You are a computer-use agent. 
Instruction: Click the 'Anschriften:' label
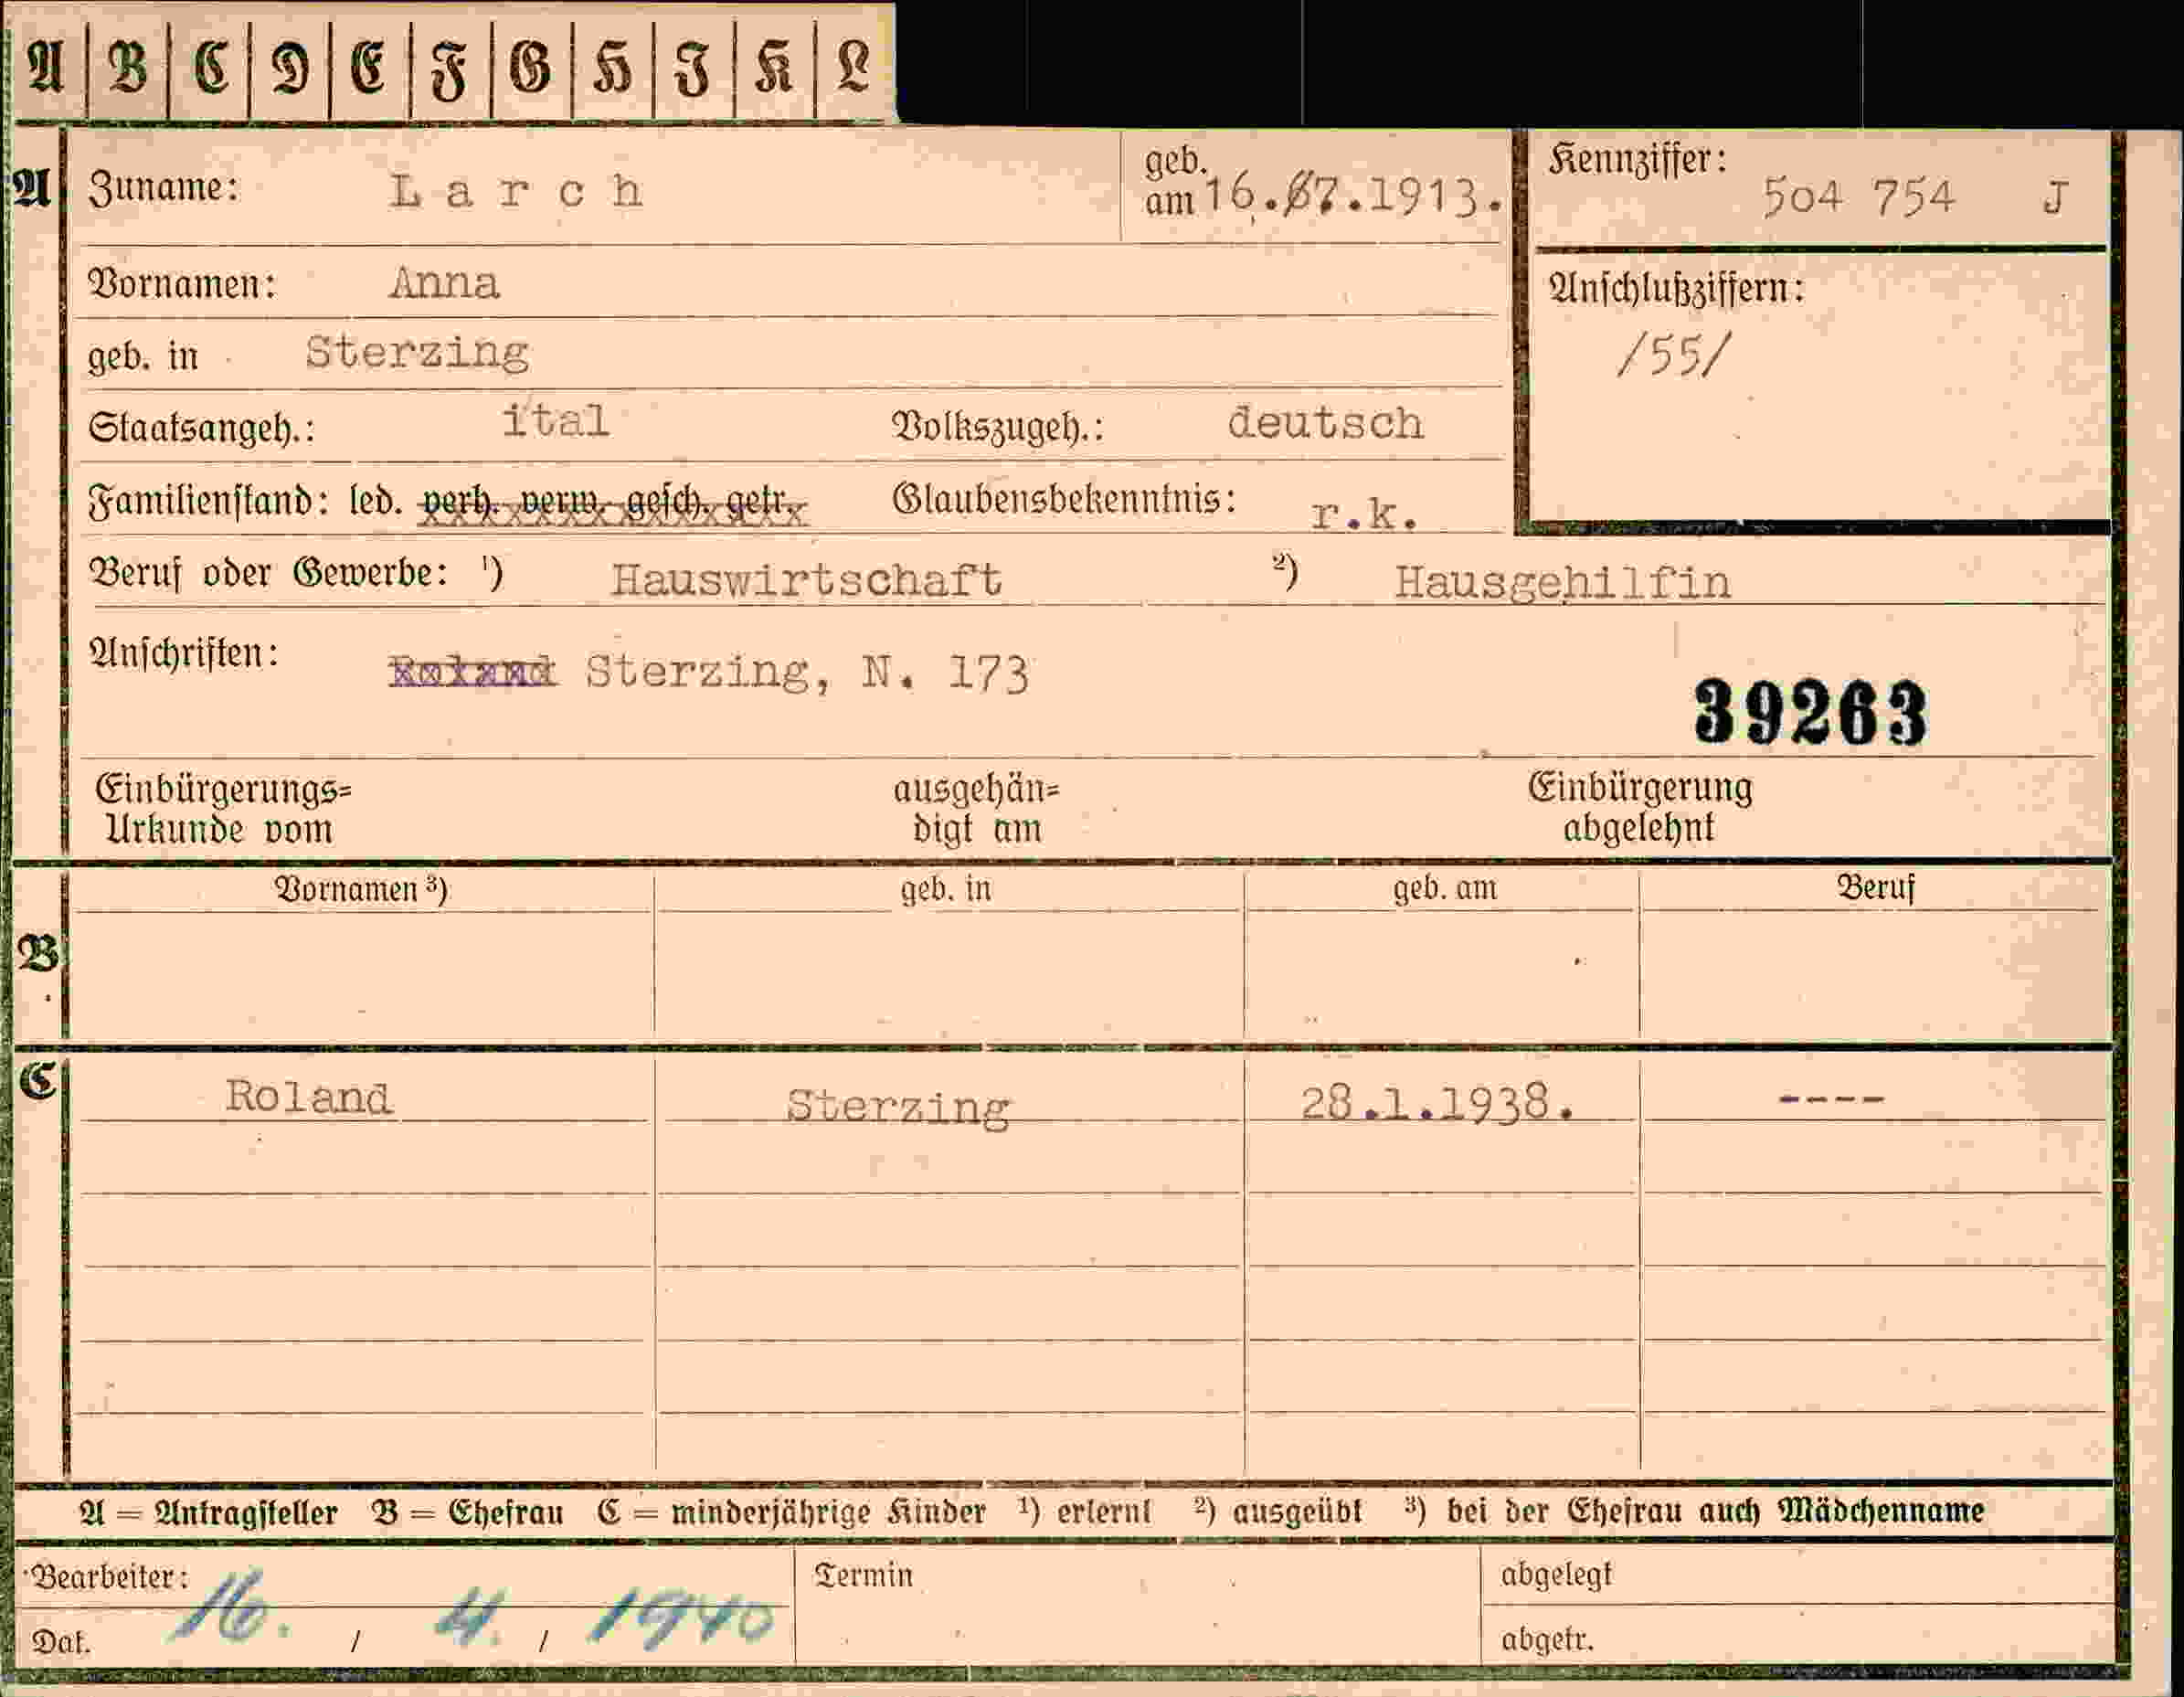pos(184,654)
